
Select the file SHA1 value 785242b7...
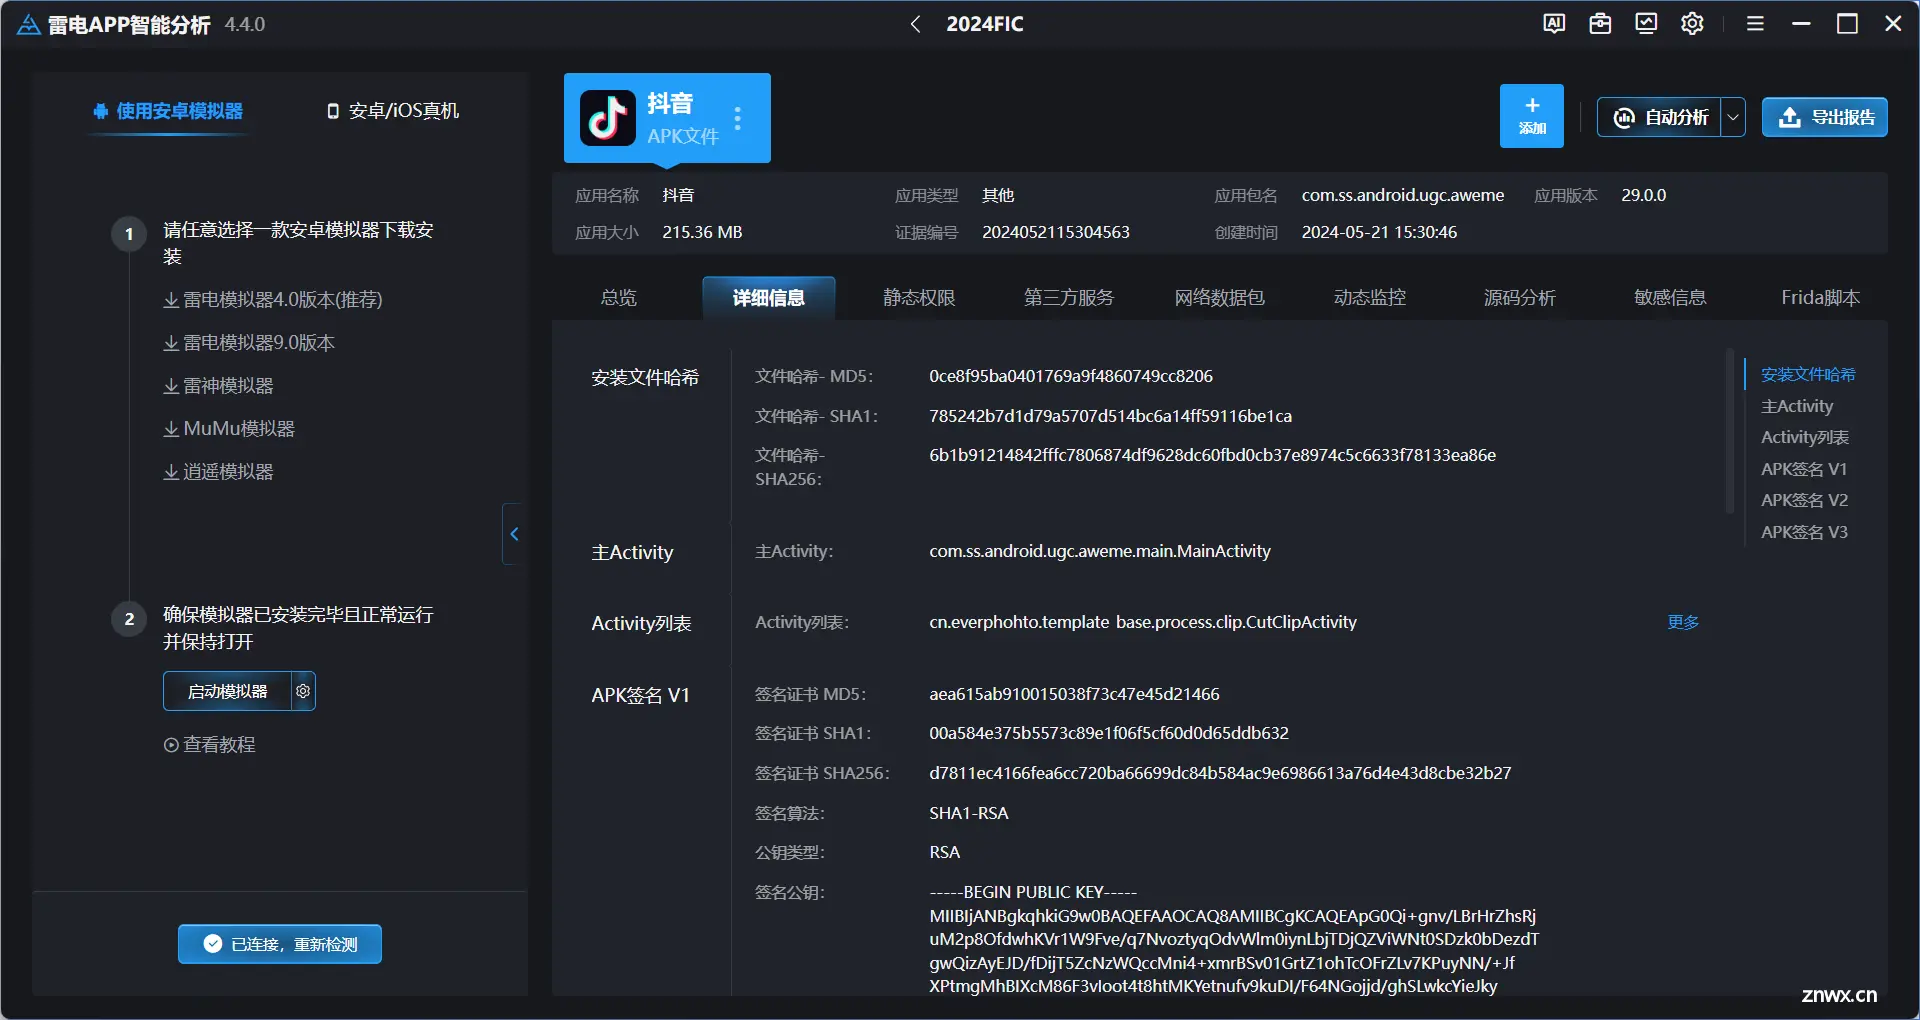click(x=1110, y=416)
